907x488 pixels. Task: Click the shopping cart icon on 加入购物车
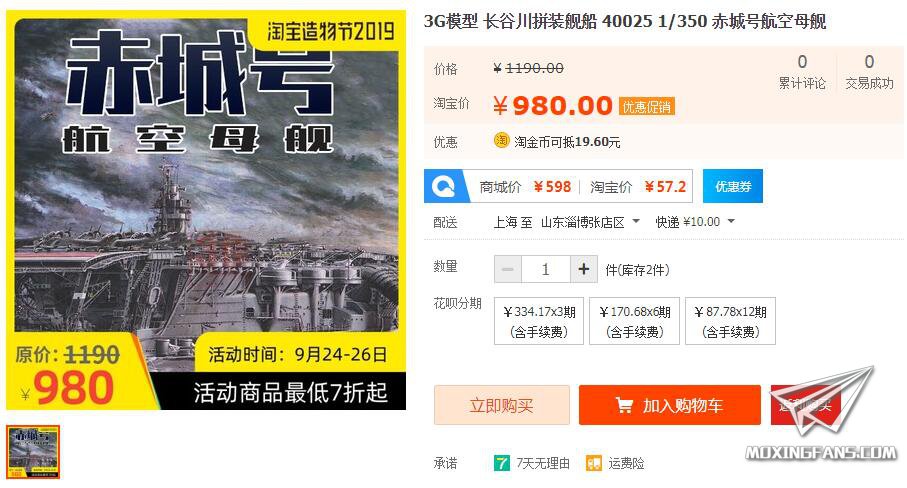(x=624, y=405)
